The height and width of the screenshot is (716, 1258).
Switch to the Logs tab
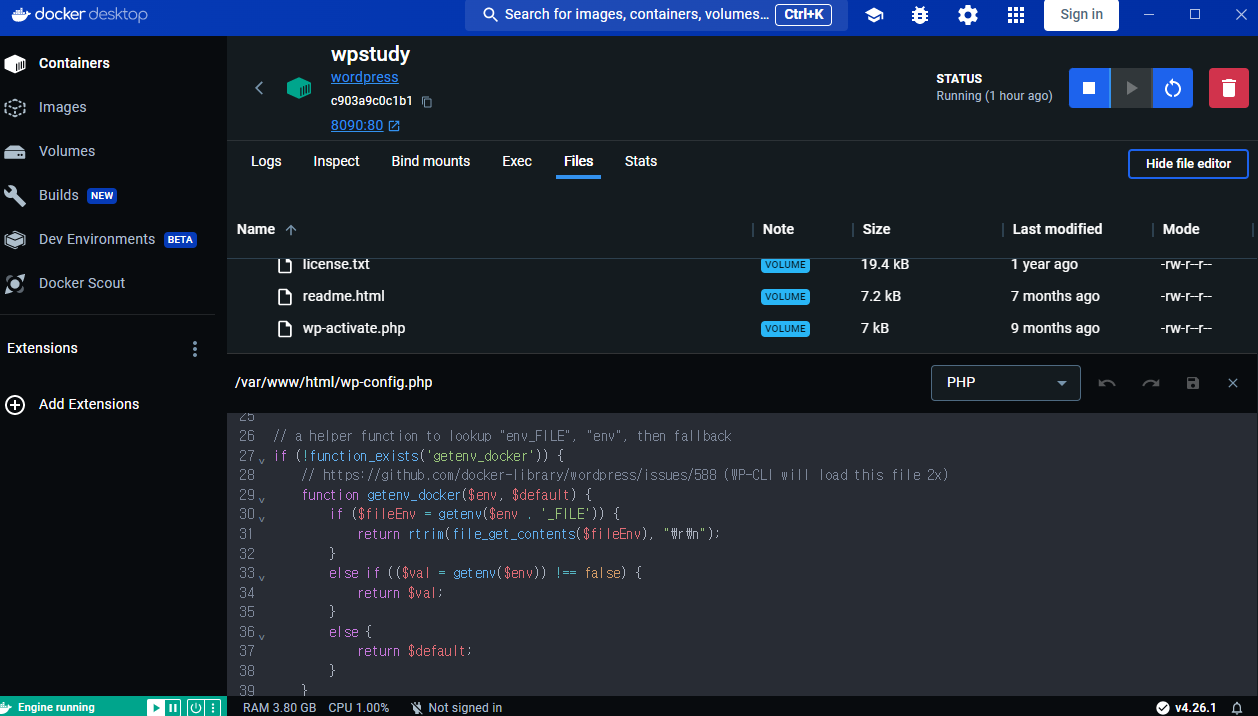point(266,161)
